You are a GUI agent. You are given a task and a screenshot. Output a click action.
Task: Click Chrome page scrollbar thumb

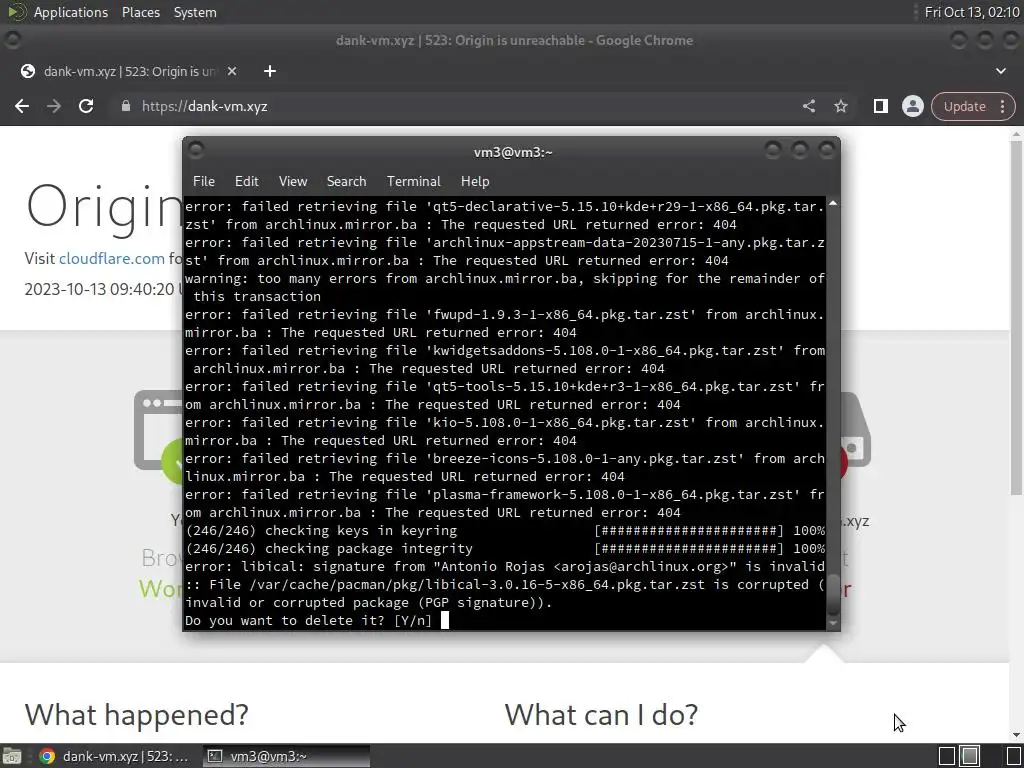pyautogui.click(x=1017, y=317)
